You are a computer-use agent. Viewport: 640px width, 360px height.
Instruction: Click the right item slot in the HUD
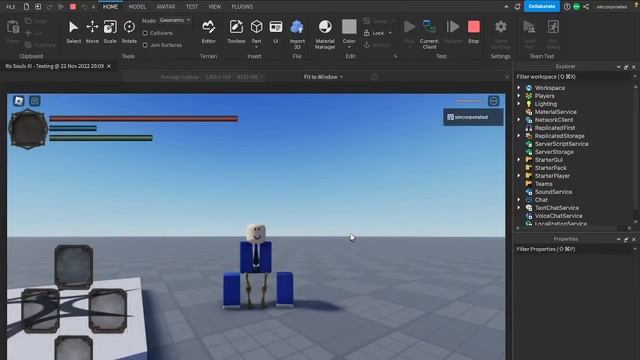click(x=108, y=311)
